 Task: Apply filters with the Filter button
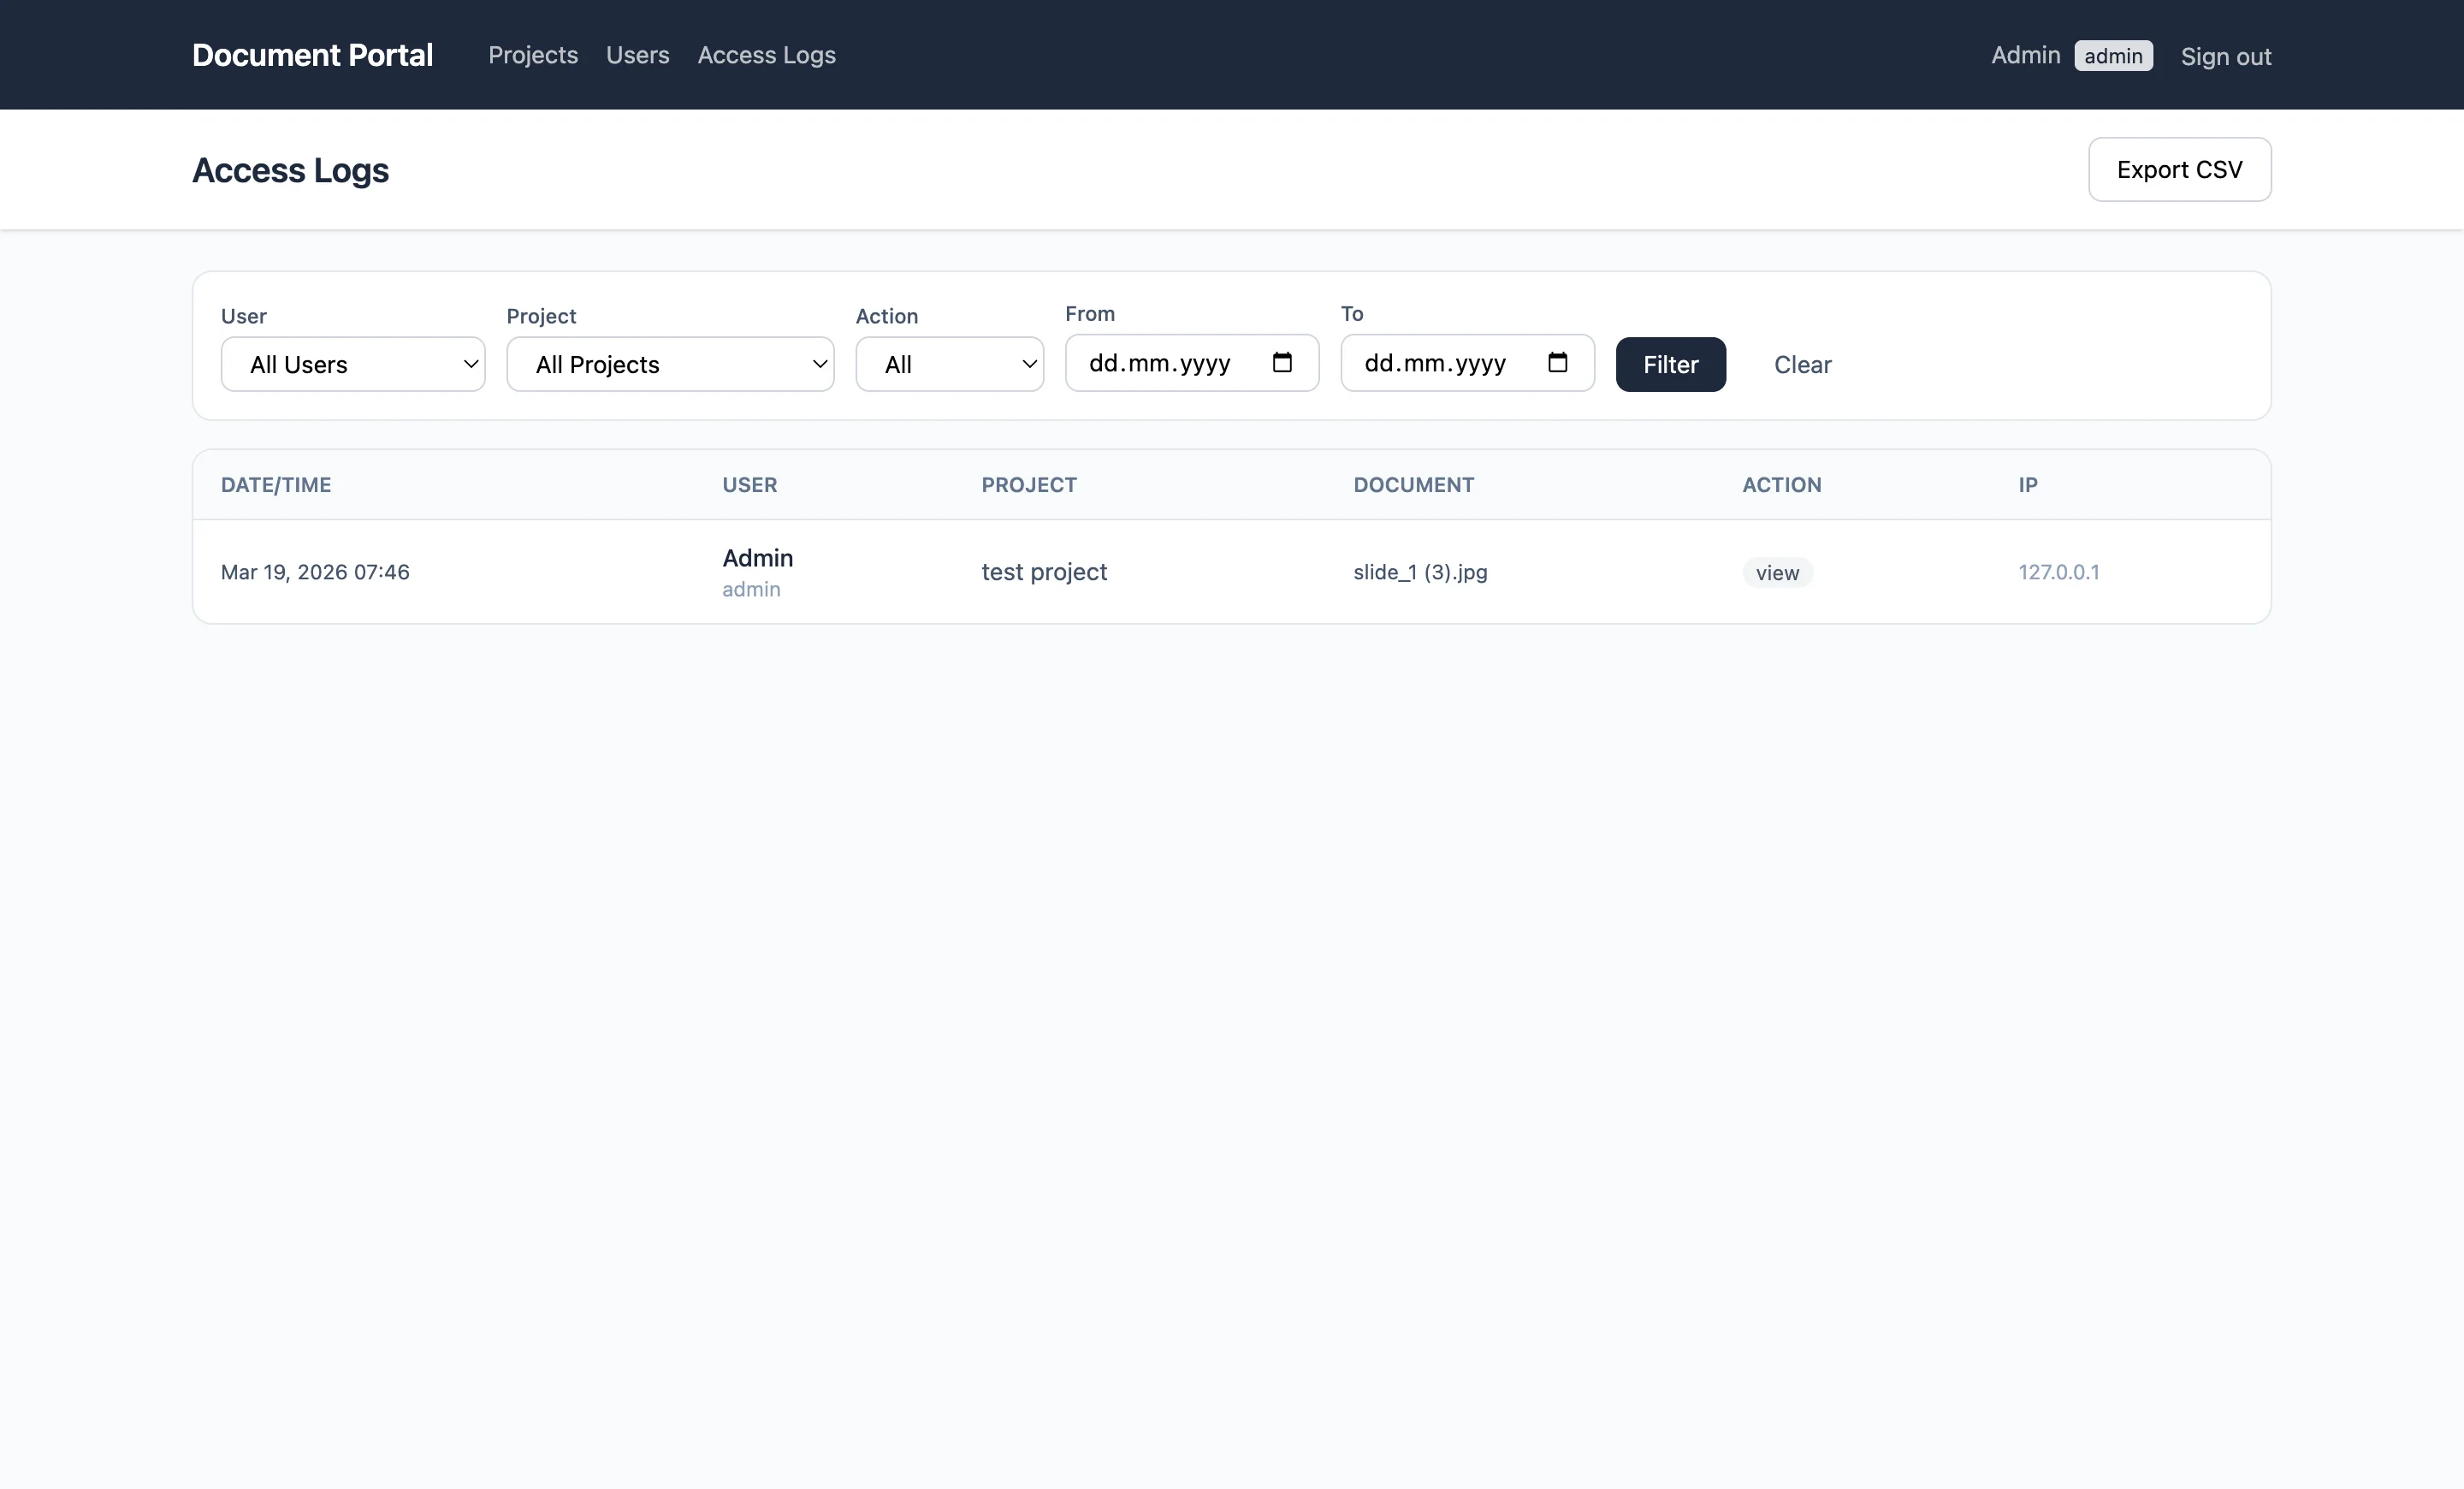(x=1670, y=364)
